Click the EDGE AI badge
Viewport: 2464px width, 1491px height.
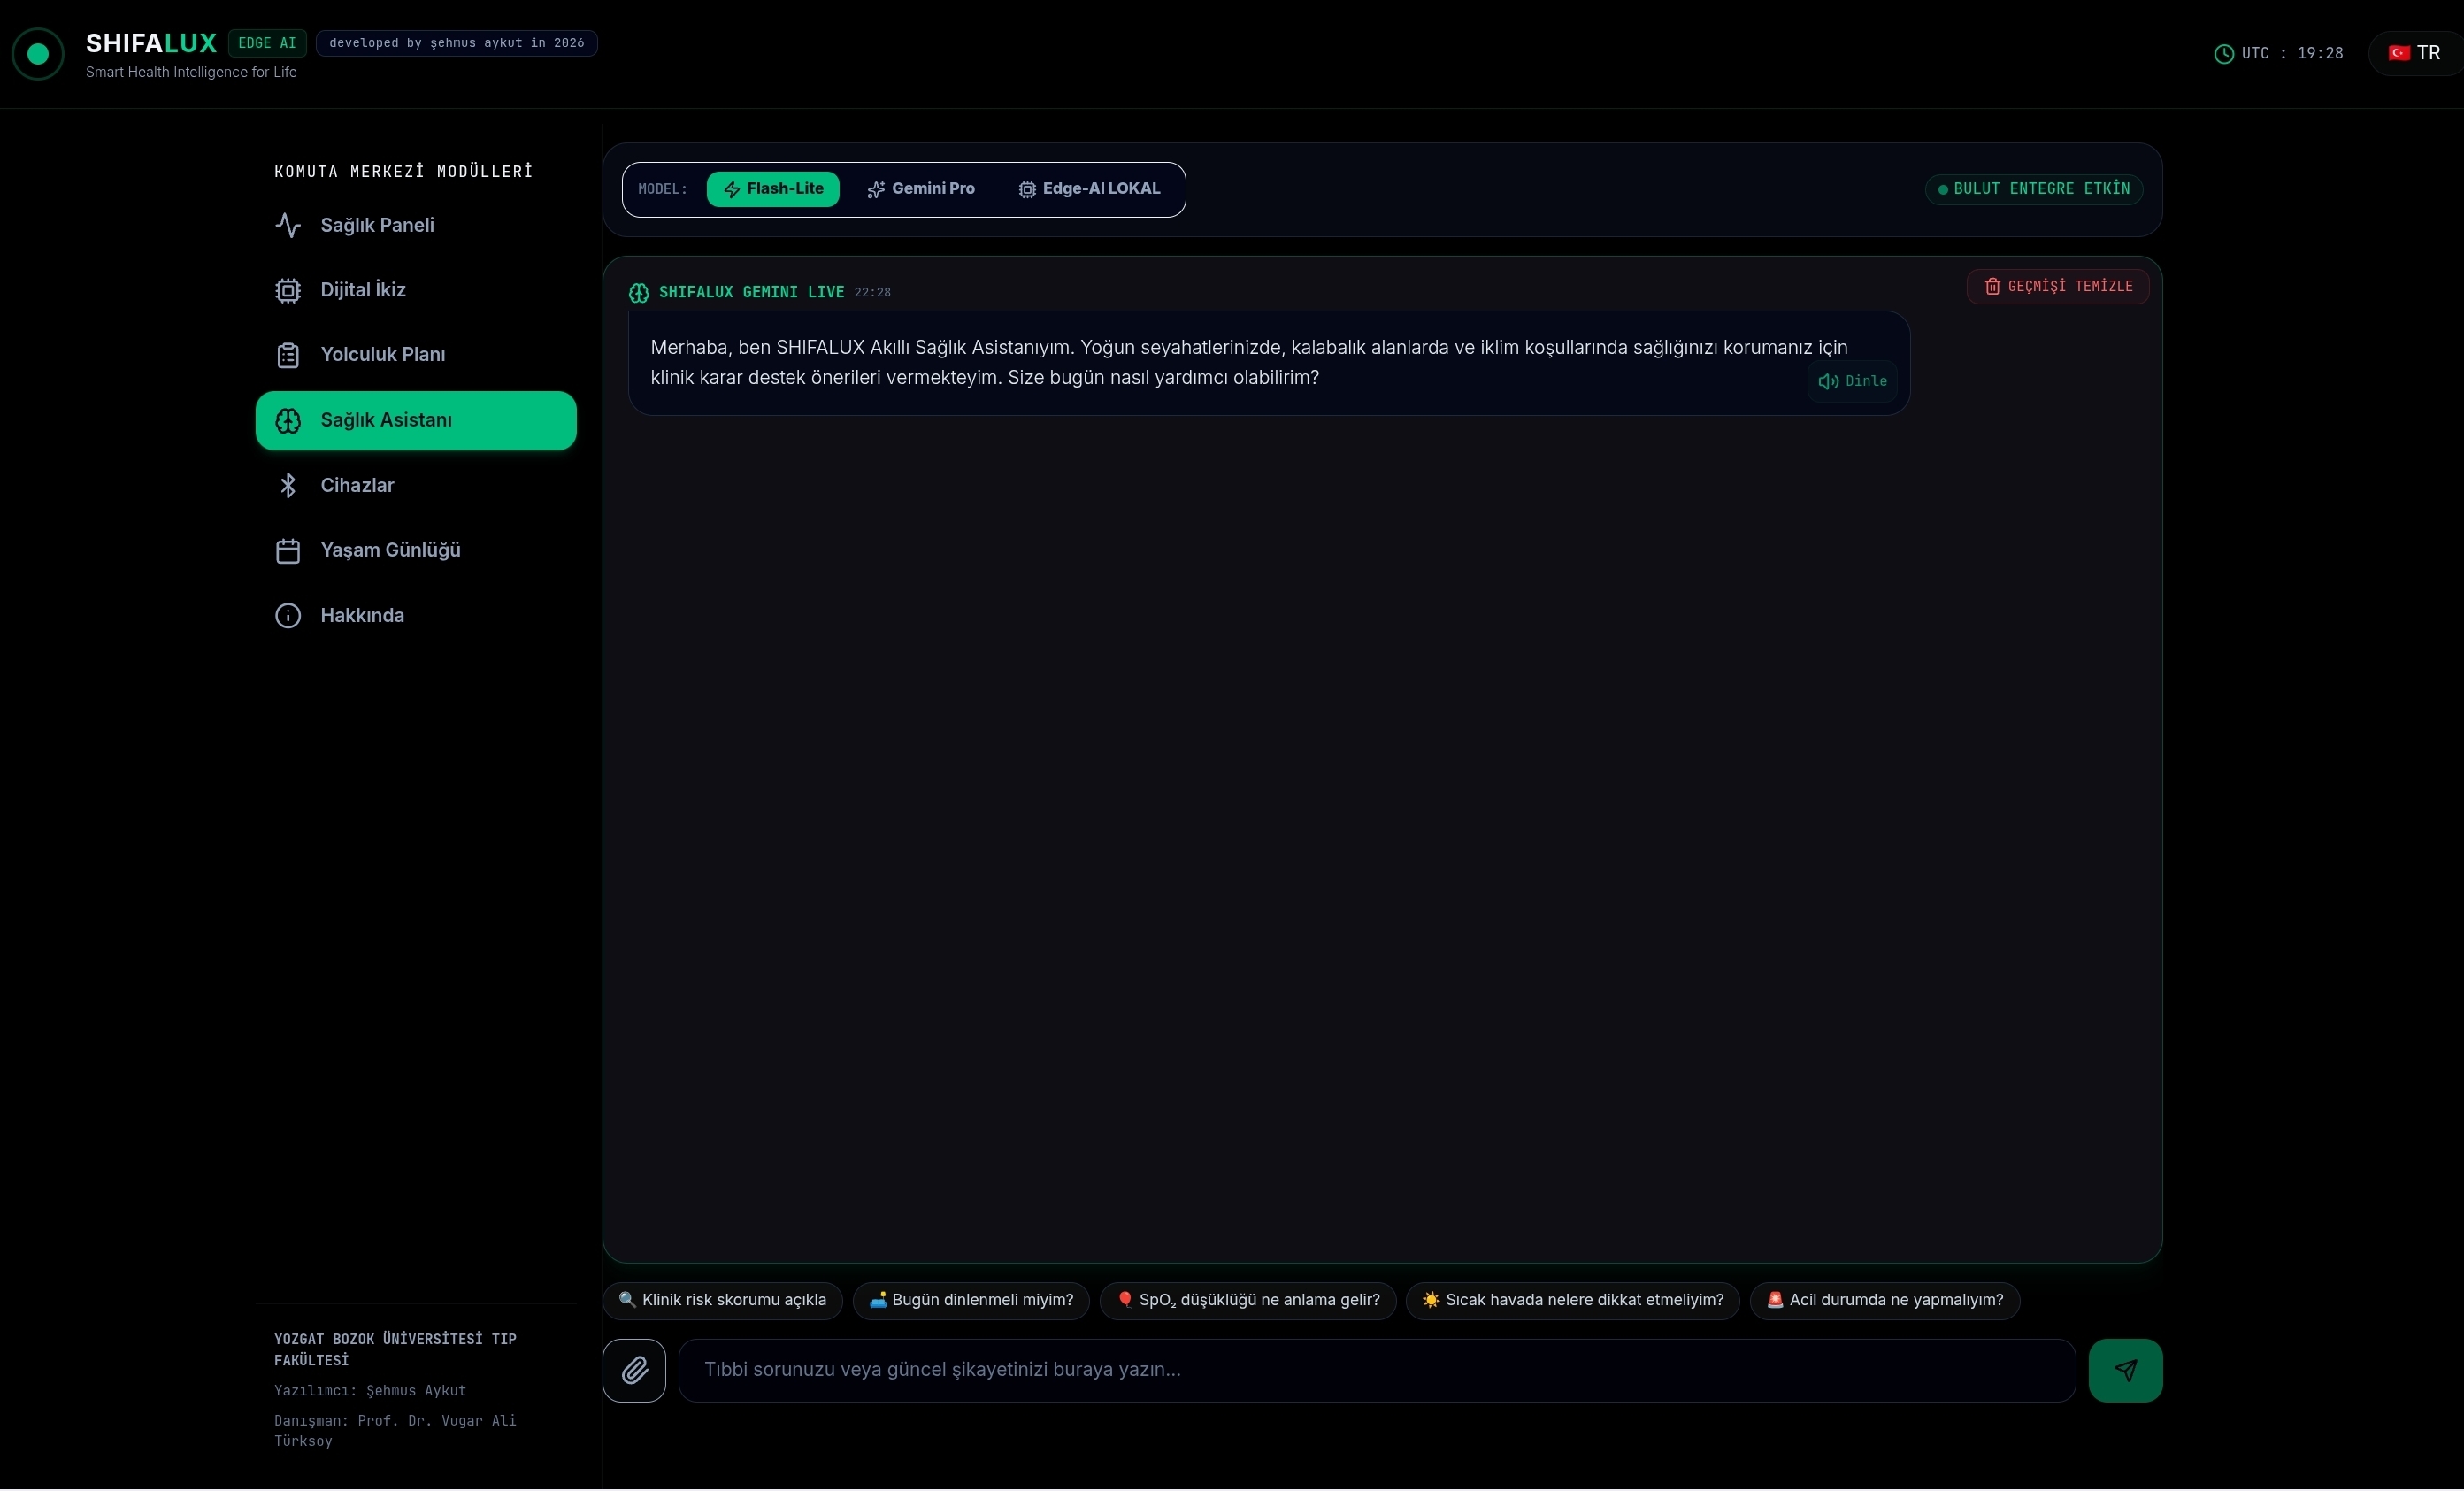[267, 43]
